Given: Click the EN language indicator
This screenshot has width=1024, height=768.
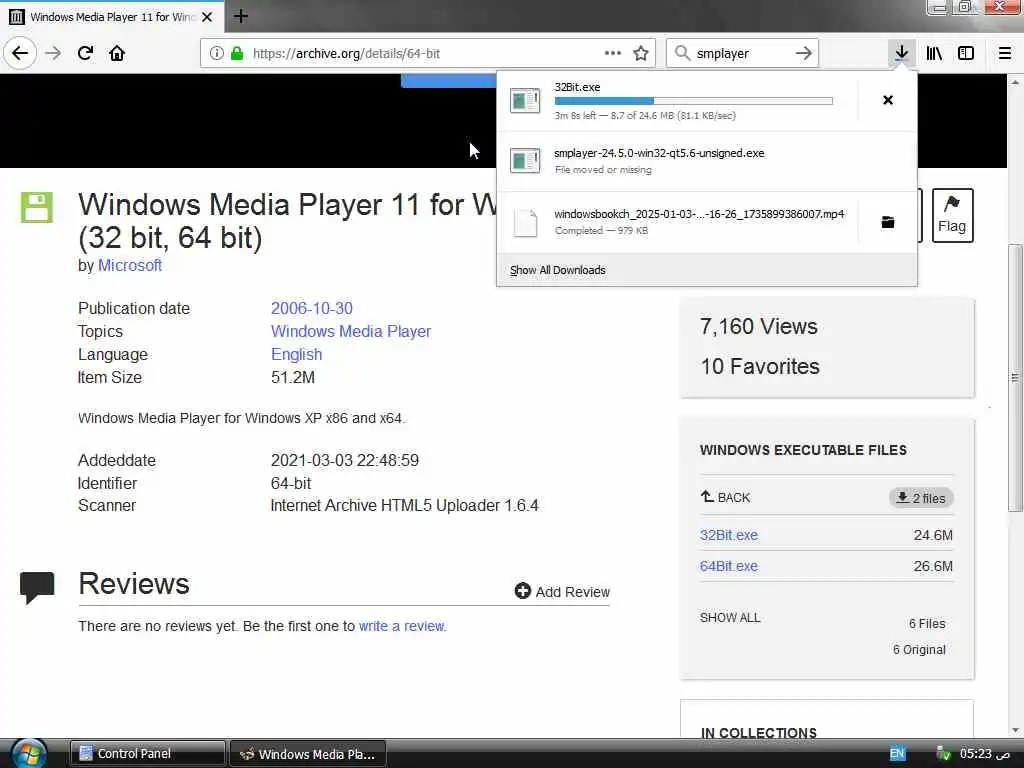Looking at the screenshot, I should [x=897, y=753].
